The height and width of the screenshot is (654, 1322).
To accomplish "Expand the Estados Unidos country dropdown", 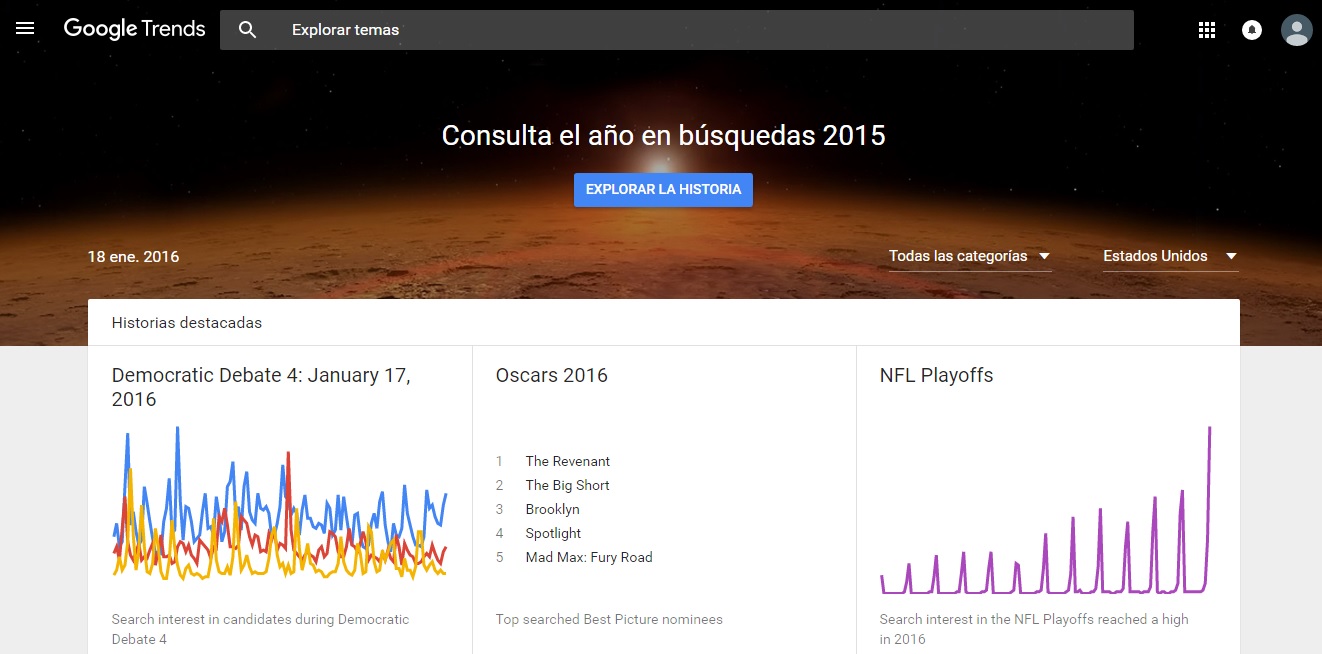I will (x=1170, y=256).
